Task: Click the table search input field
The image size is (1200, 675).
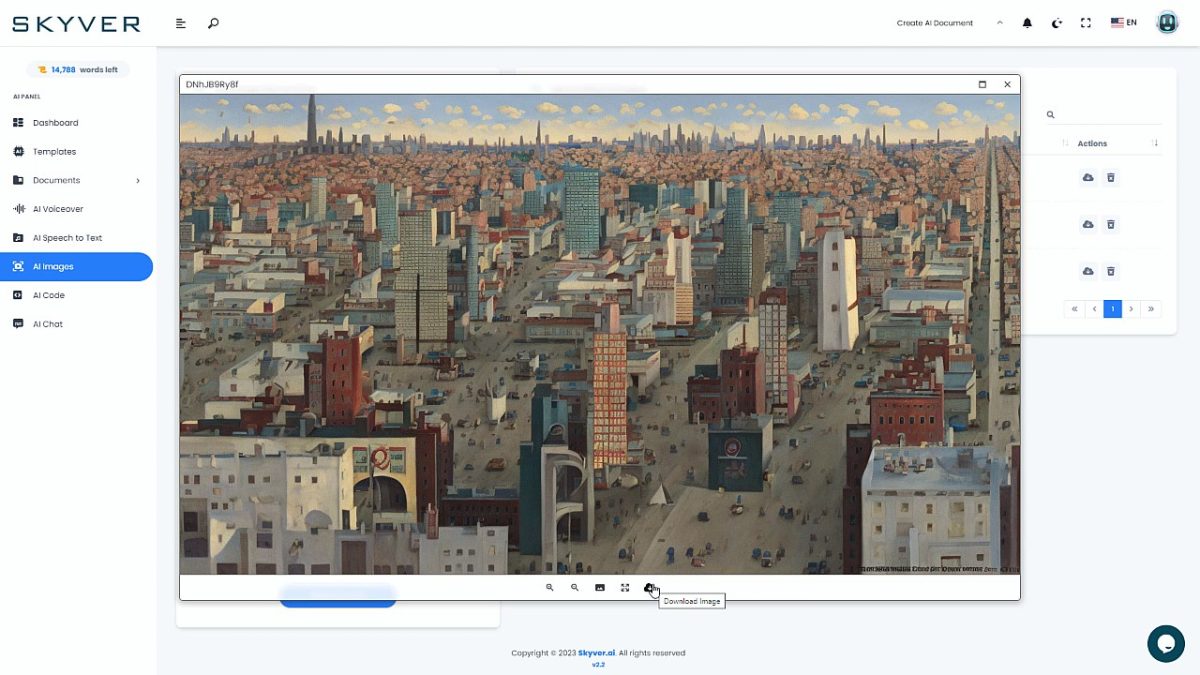Action: tap(1105, 115)
